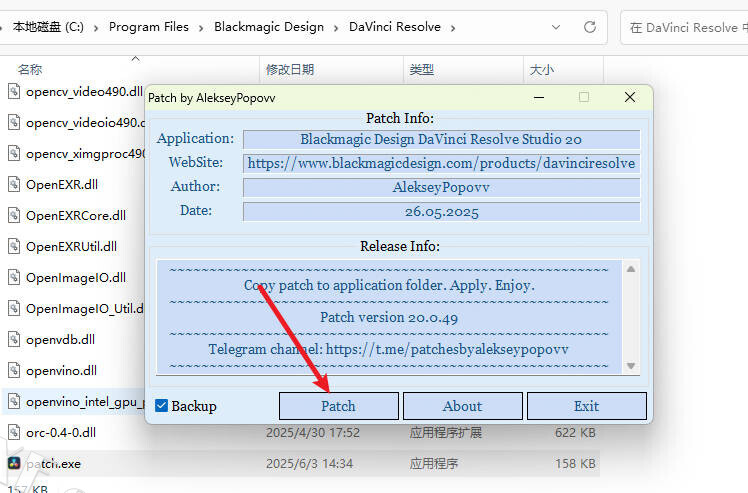Click the OpenImageIO_Util file icon

[14, 308]
